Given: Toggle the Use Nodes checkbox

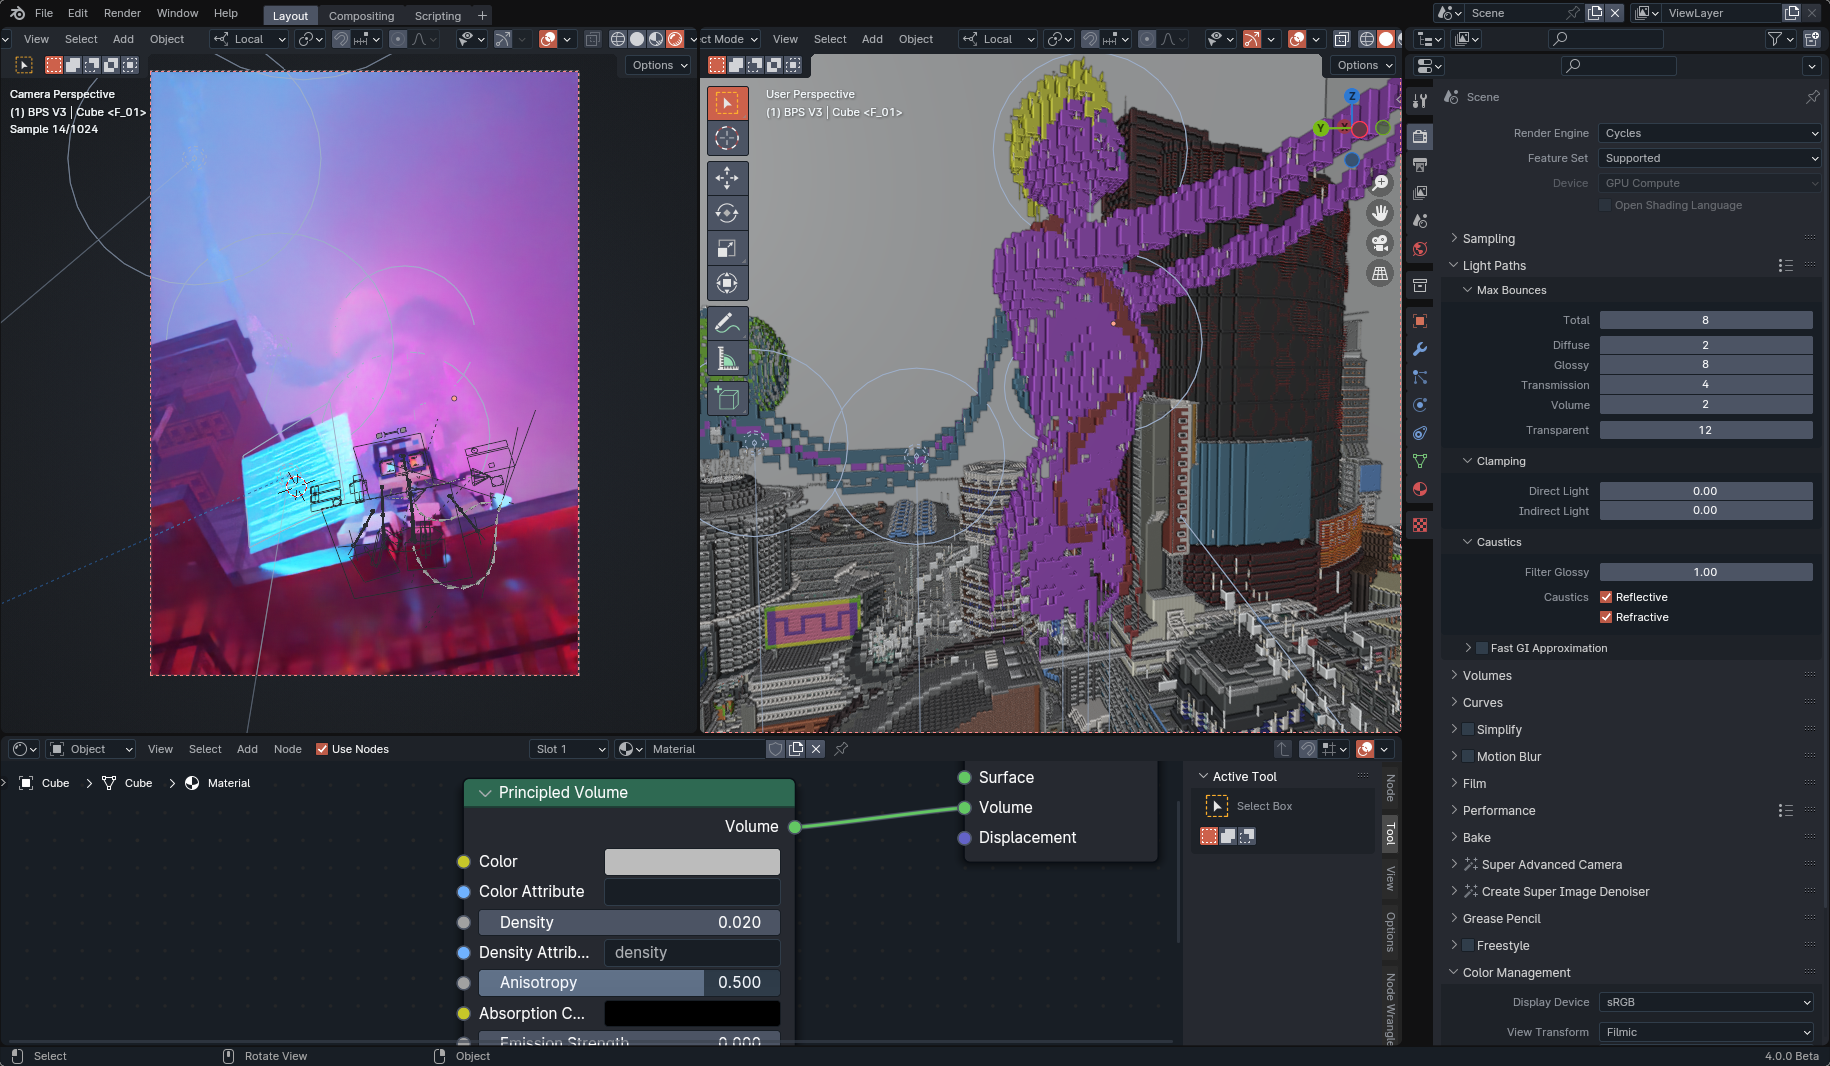Looking at the screenshot, I should [322, 749].
